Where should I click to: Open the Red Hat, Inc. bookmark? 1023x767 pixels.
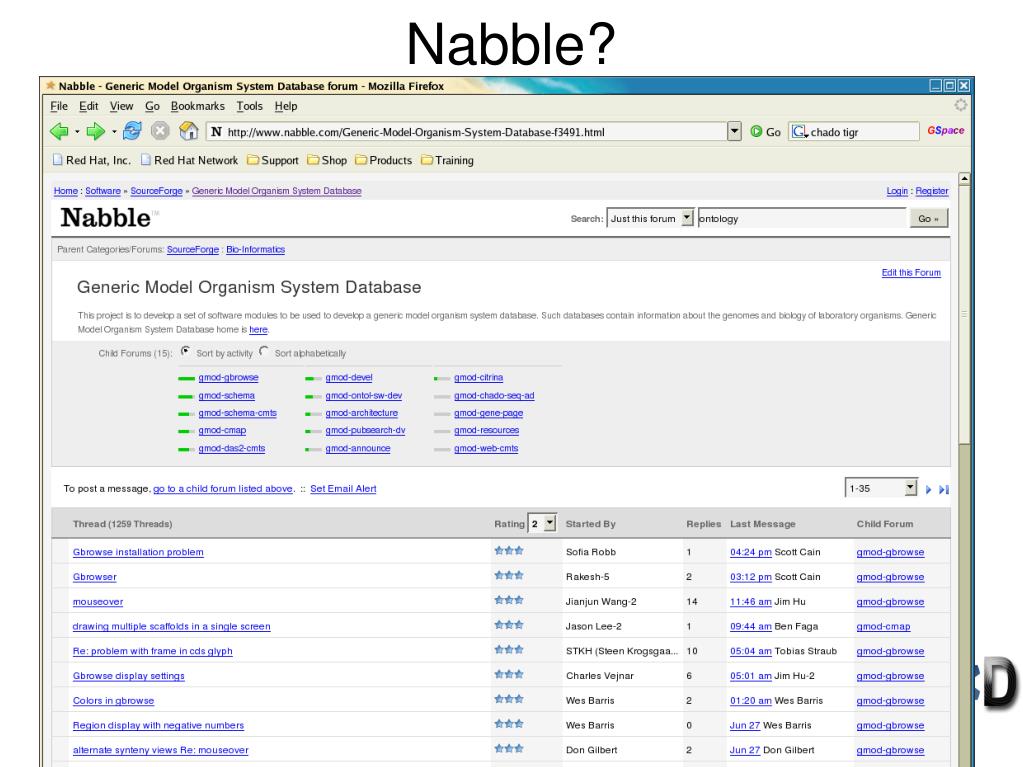click(91, 160)
